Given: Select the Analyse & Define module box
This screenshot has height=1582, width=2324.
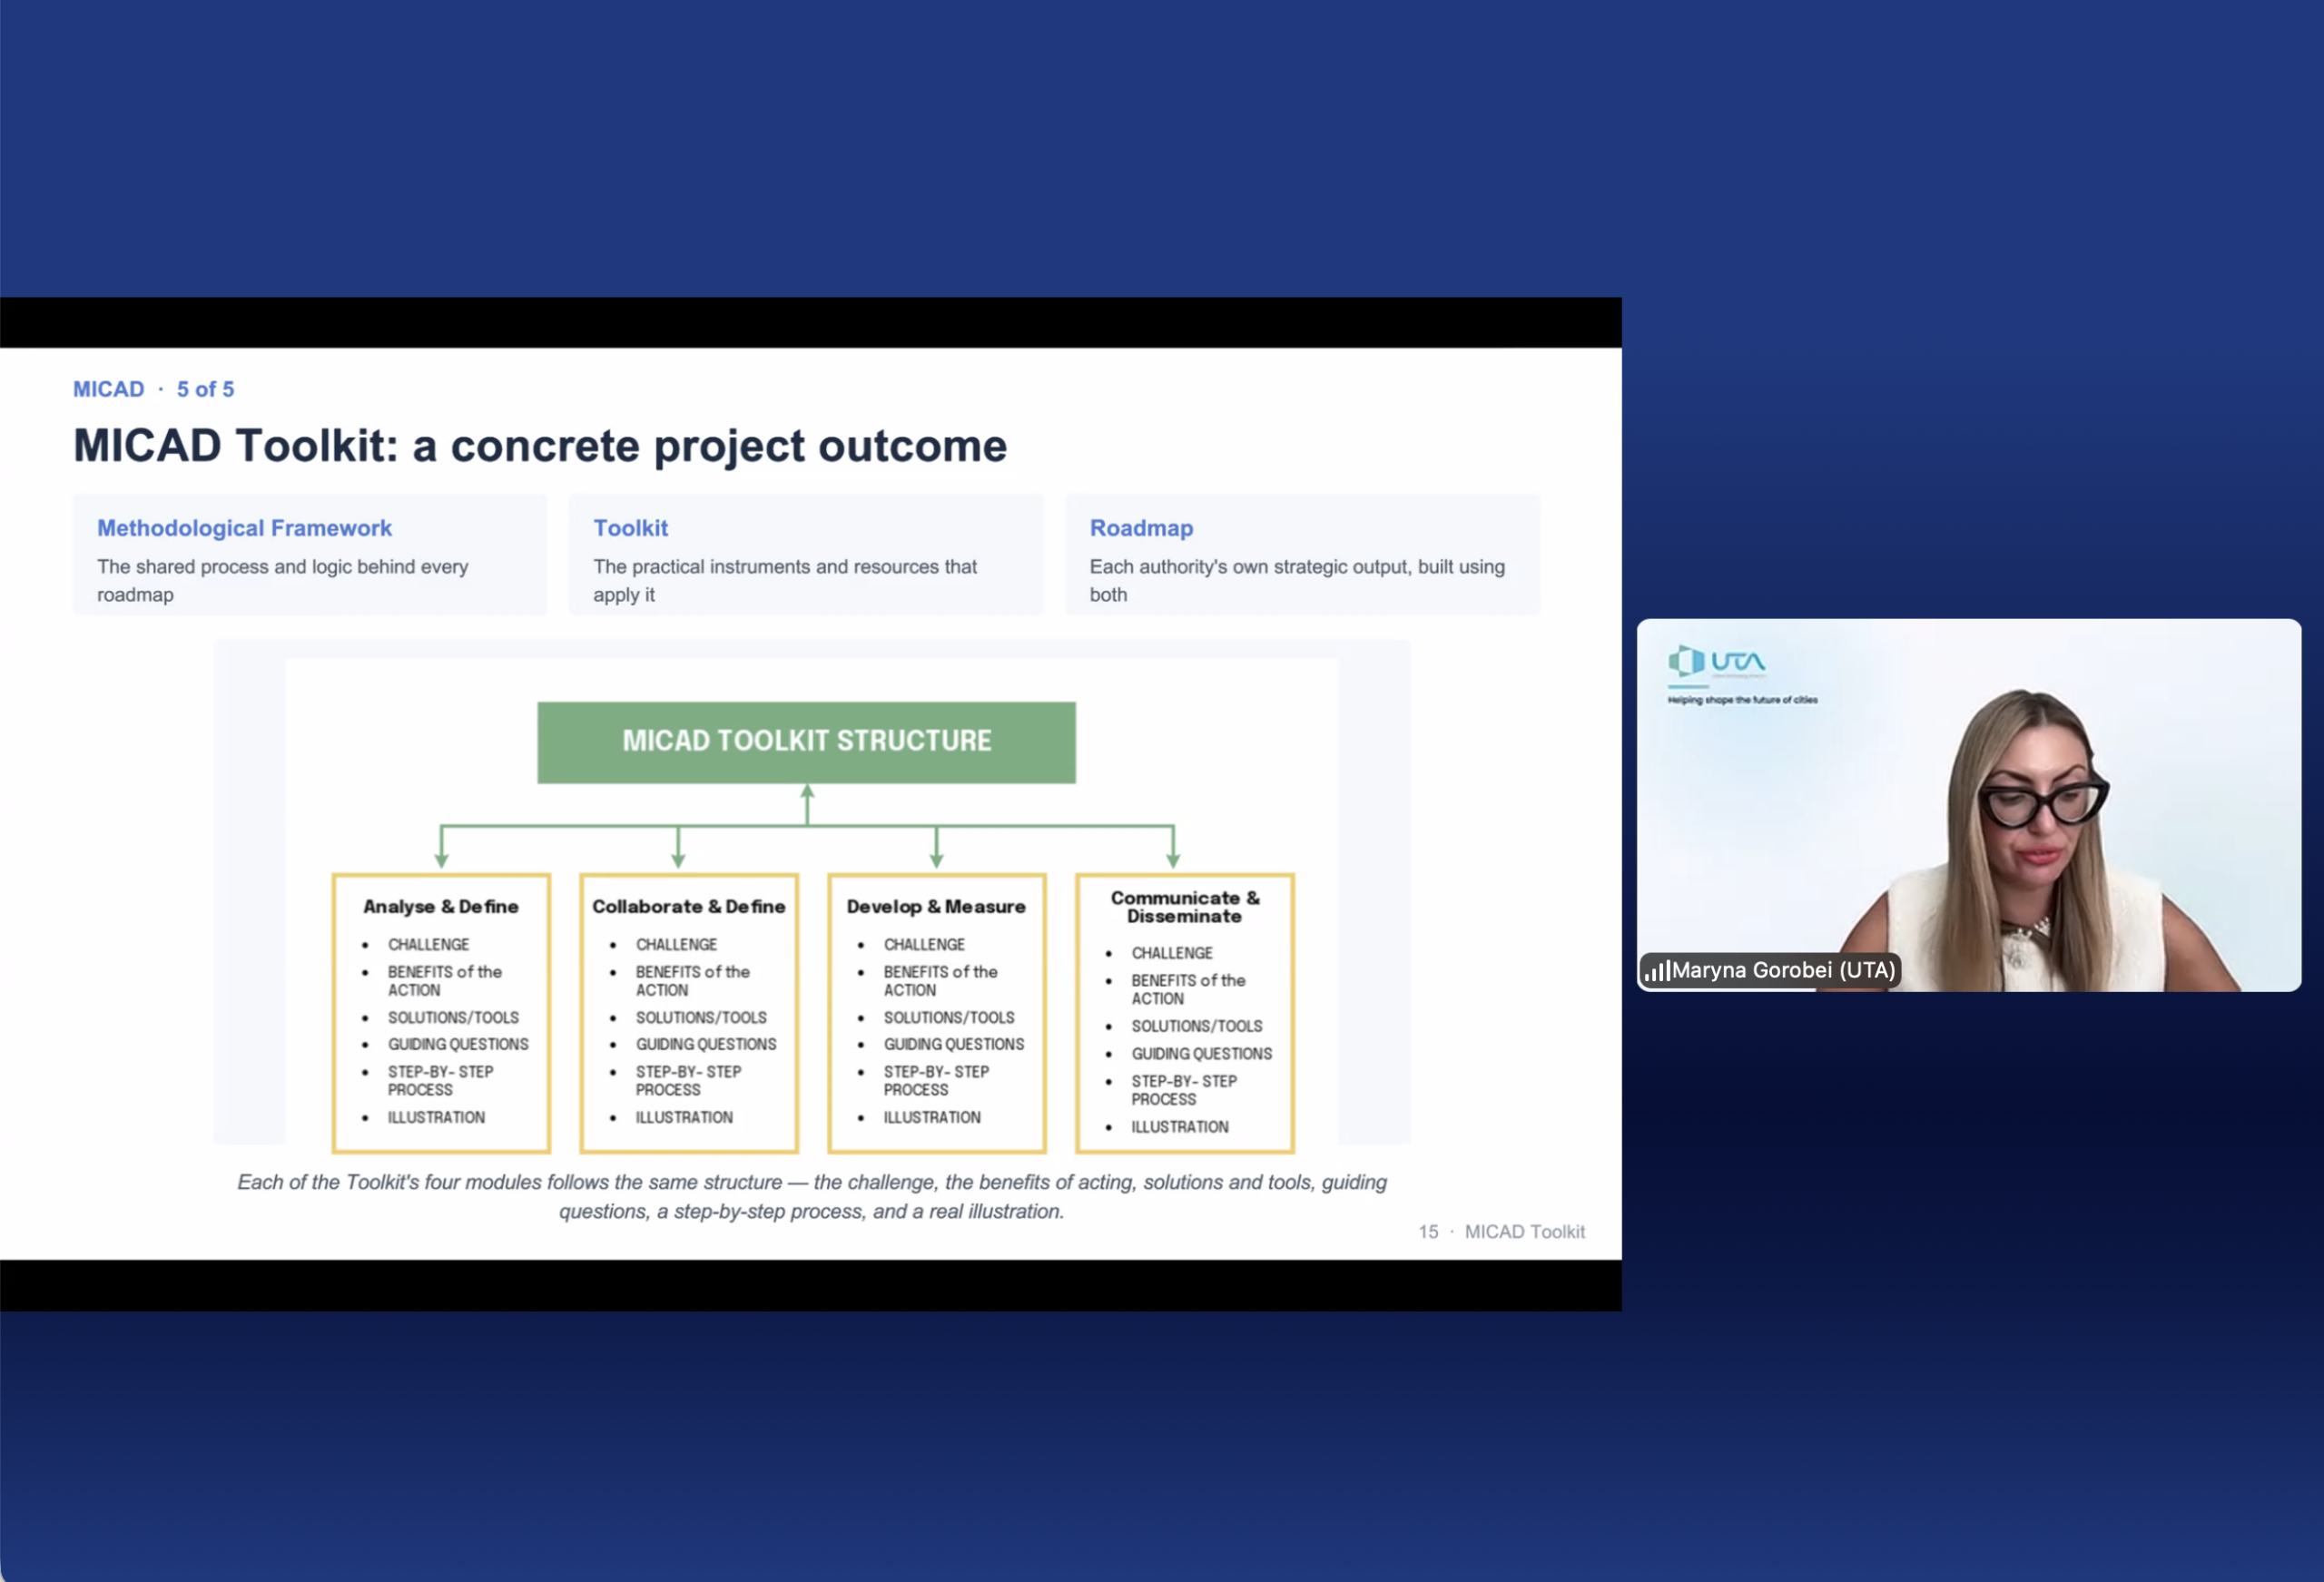Looking at the screenshot, I should point(441,1013).
